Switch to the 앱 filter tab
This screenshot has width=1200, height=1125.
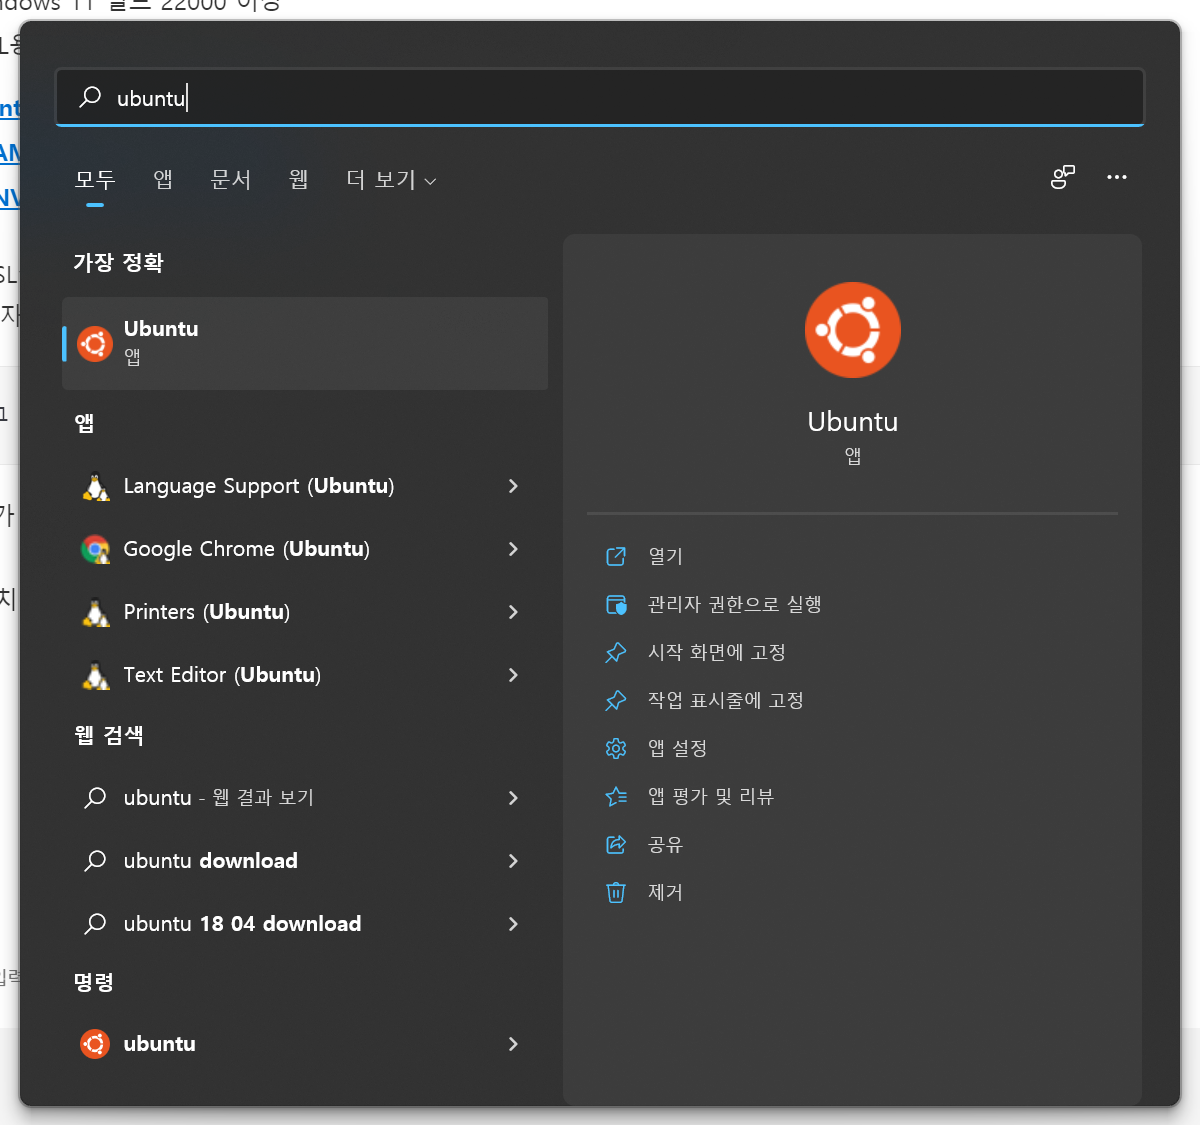pos(163,179)
